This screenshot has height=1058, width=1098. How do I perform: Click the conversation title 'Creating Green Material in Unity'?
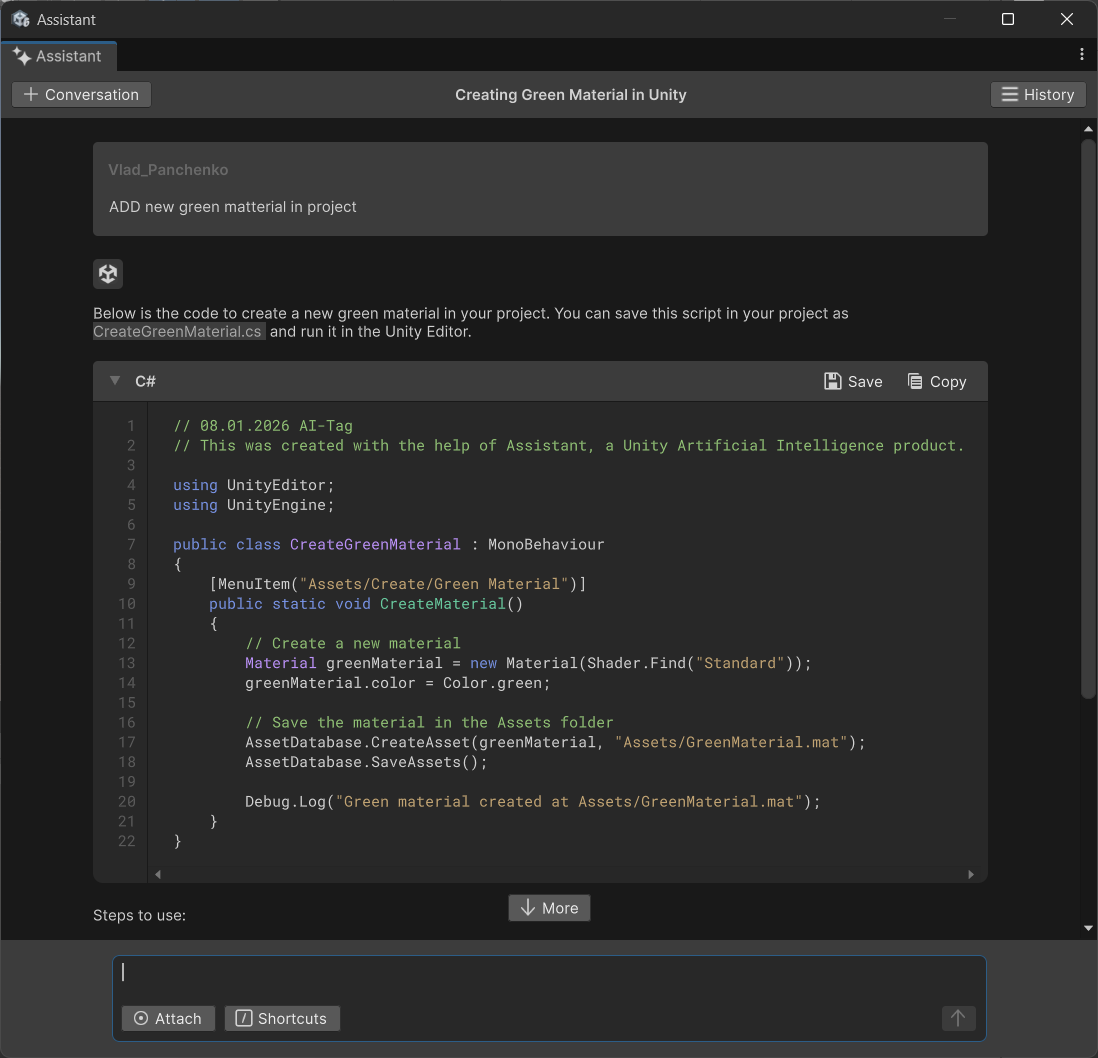point(571,95)
